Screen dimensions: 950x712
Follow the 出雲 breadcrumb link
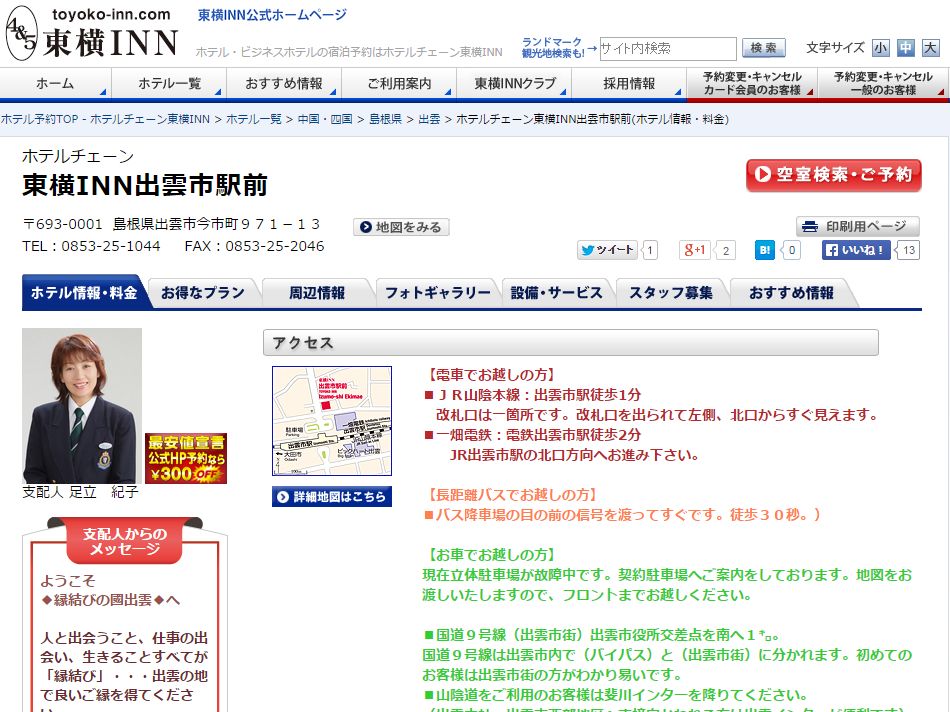tap(429, 119)
